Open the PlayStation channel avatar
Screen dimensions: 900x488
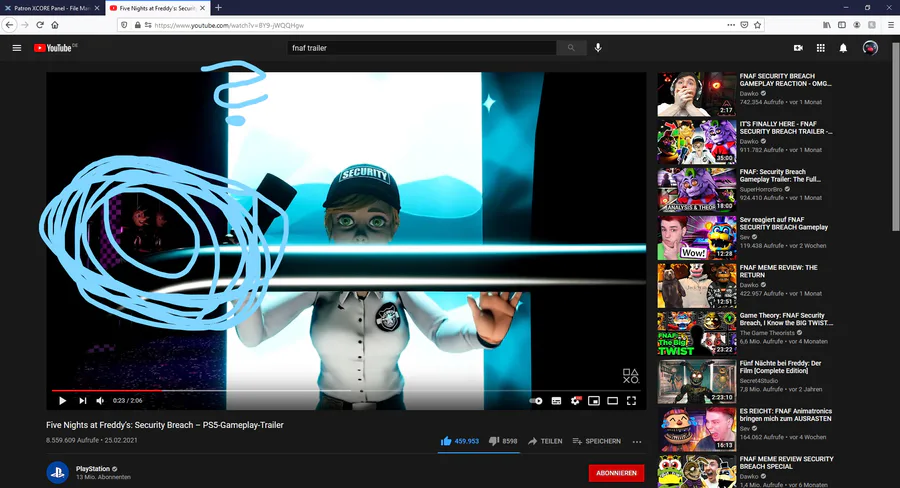pyautogui.click(x=57, y=472)
